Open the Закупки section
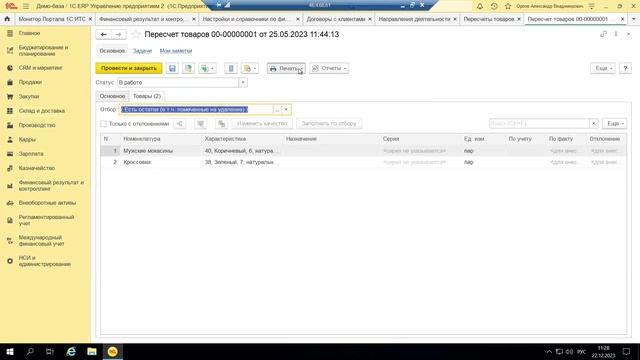This screenshot has width=640, height=360. point(29,96)
